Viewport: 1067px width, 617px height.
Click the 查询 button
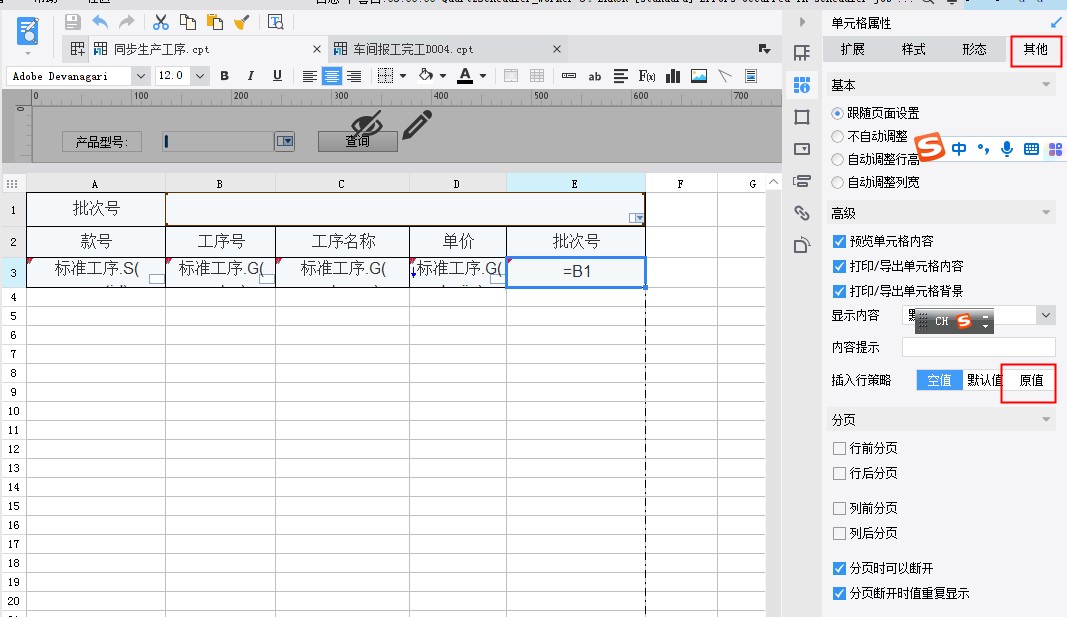(357, 142)
